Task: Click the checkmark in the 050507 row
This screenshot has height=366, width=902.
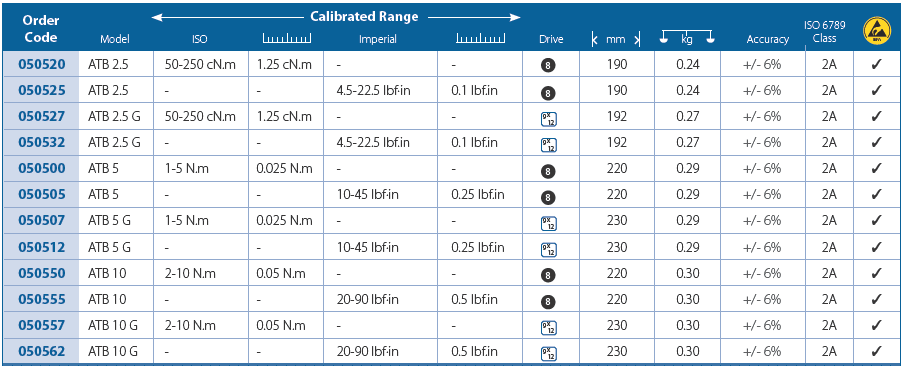Action: pos(876,220)
